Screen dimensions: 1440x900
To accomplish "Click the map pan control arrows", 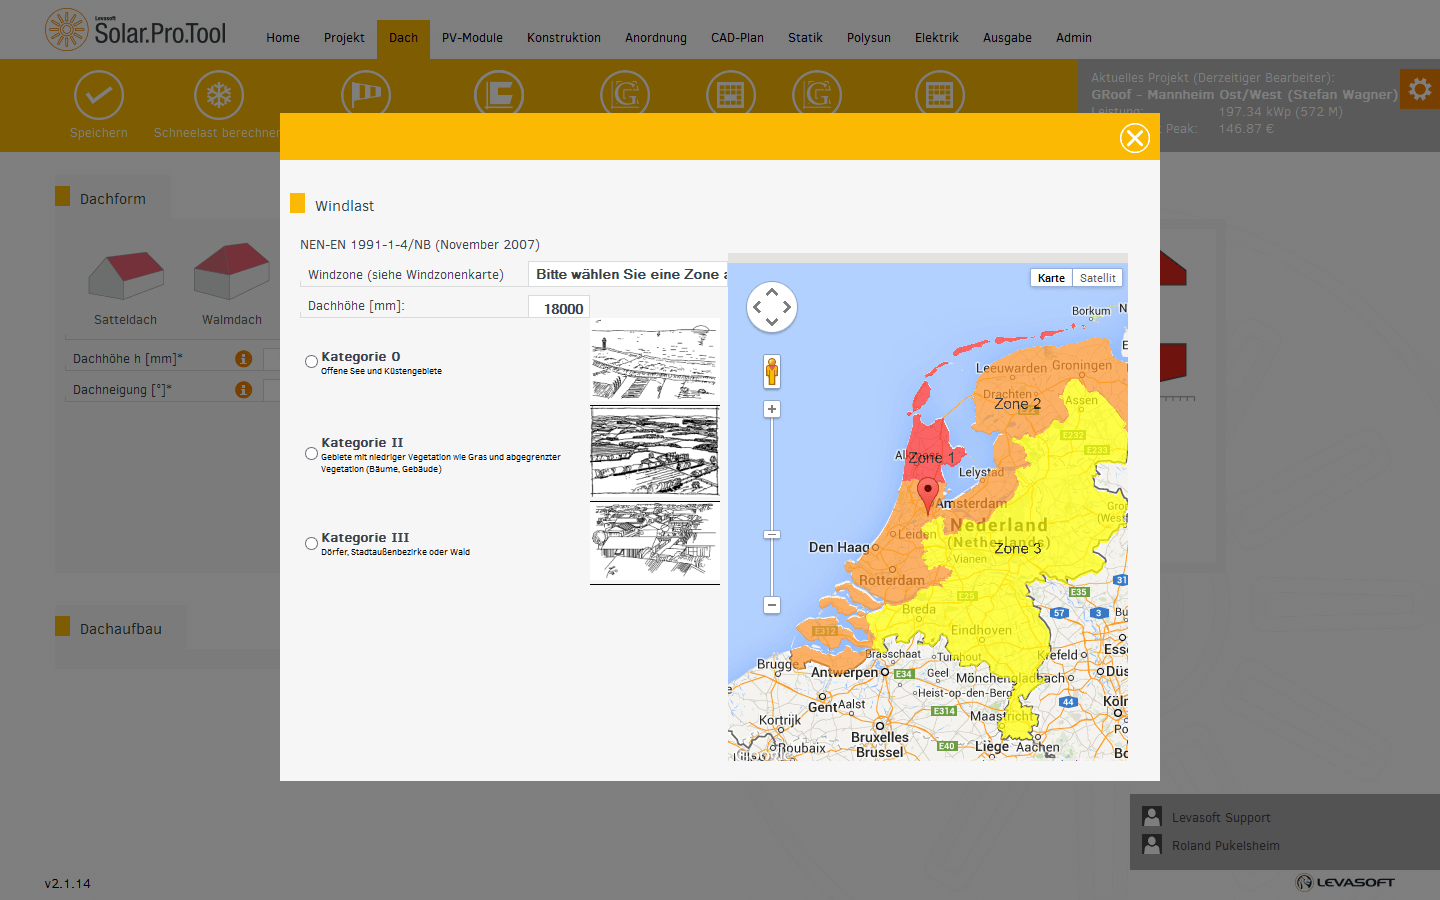I will coord(771,307).
